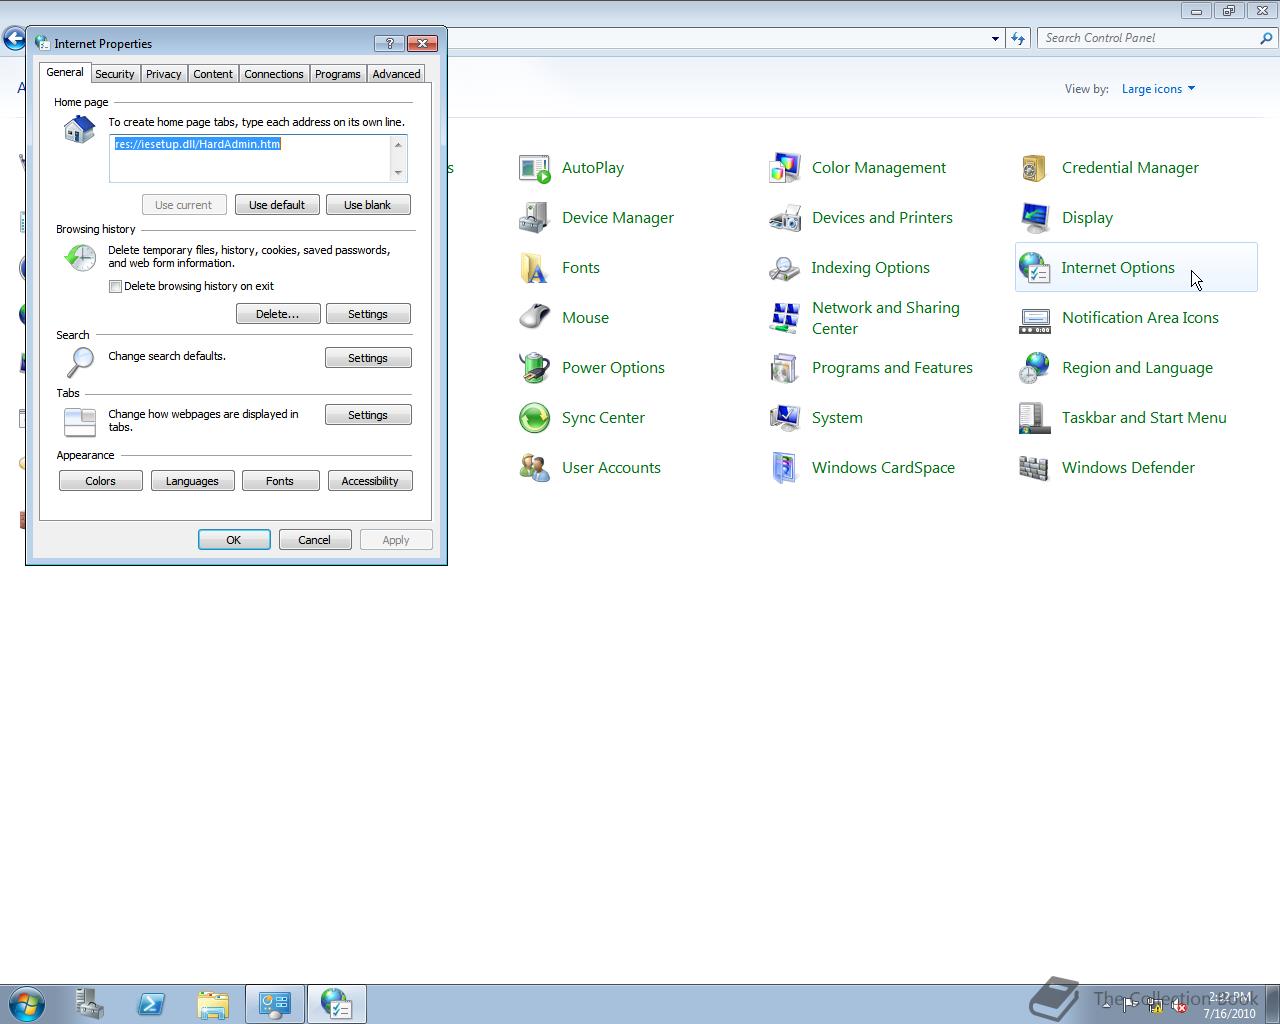Open the Indexing Options icon

pyautogui.click(x=785, y=268)
